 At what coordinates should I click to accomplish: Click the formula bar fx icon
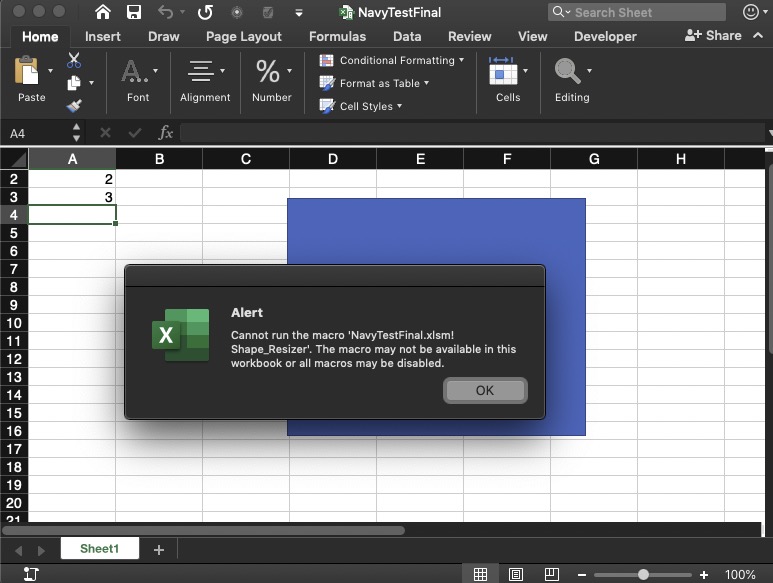(166, 133)
